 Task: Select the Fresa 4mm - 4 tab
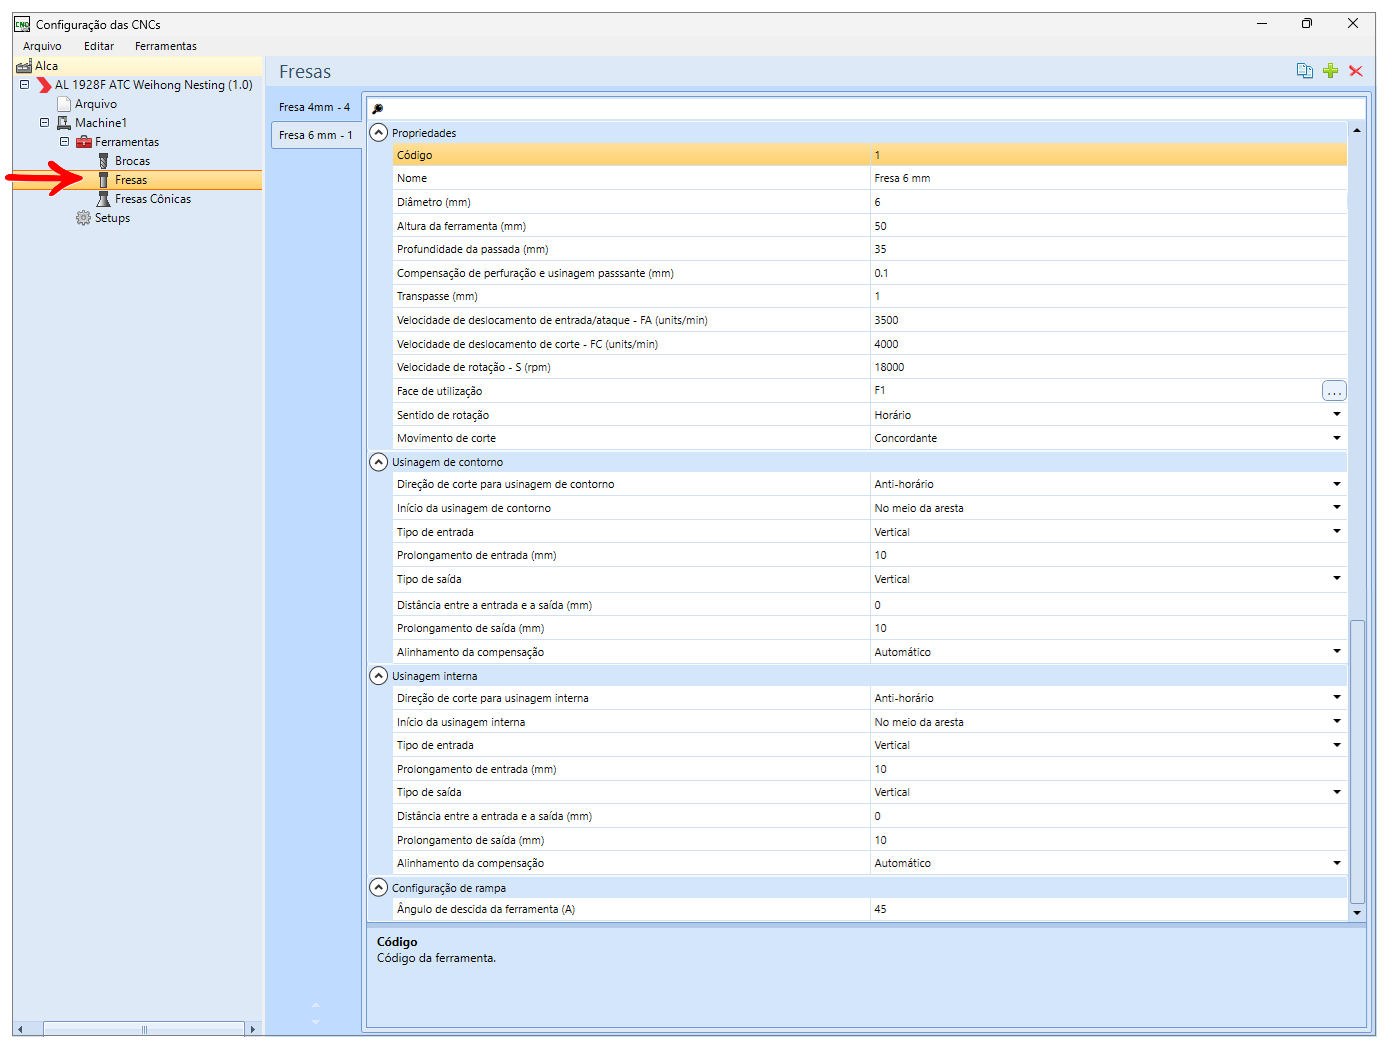(x=315, y=107)
